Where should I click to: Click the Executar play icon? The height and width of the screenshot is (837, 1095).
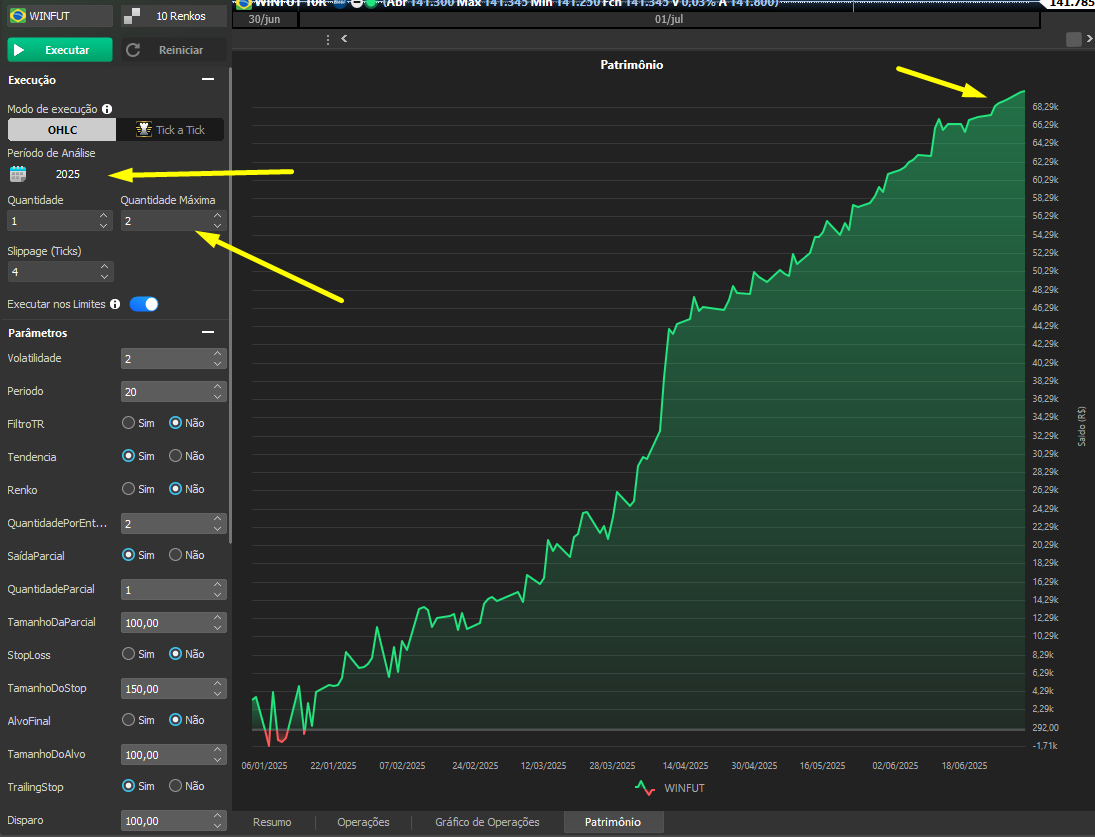point(20,50)
